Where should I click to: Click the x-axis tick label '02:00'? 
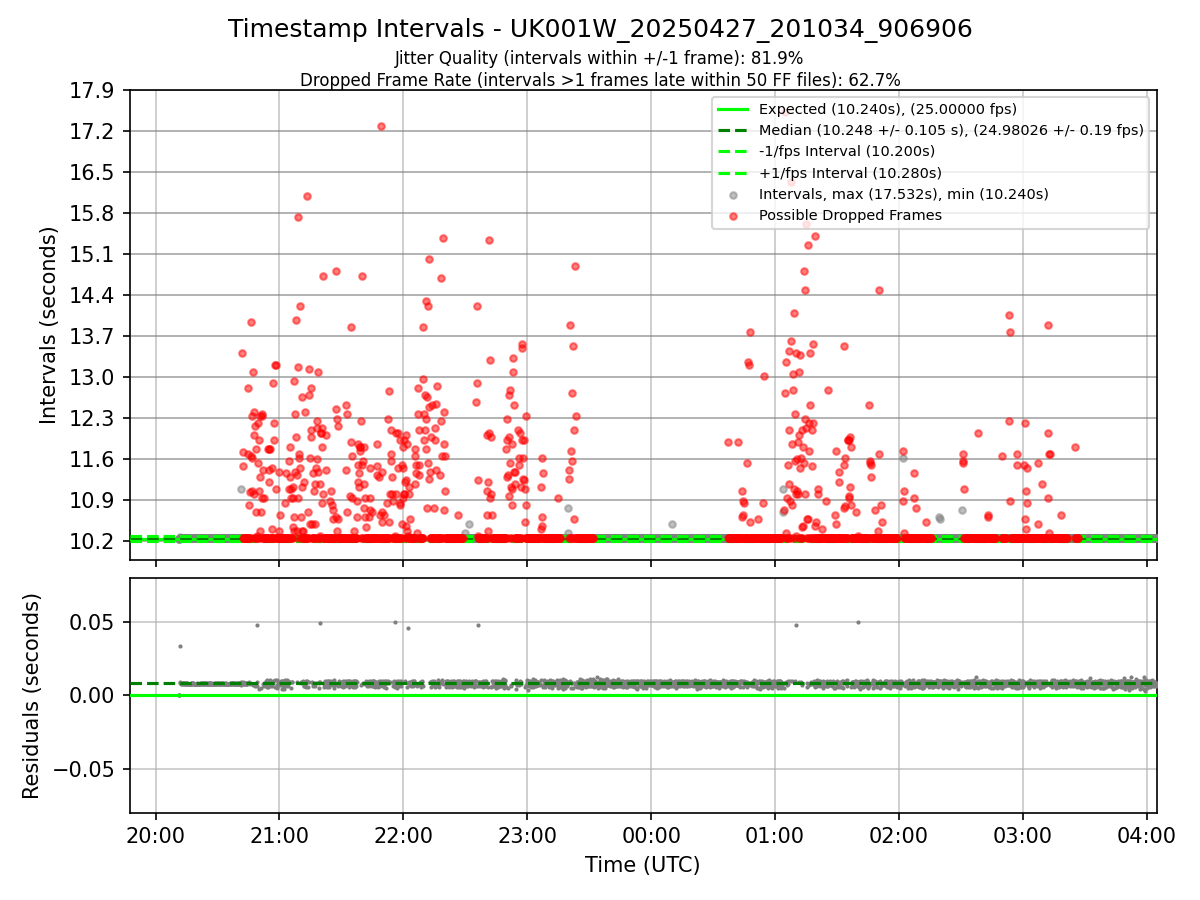click(899, 833)
